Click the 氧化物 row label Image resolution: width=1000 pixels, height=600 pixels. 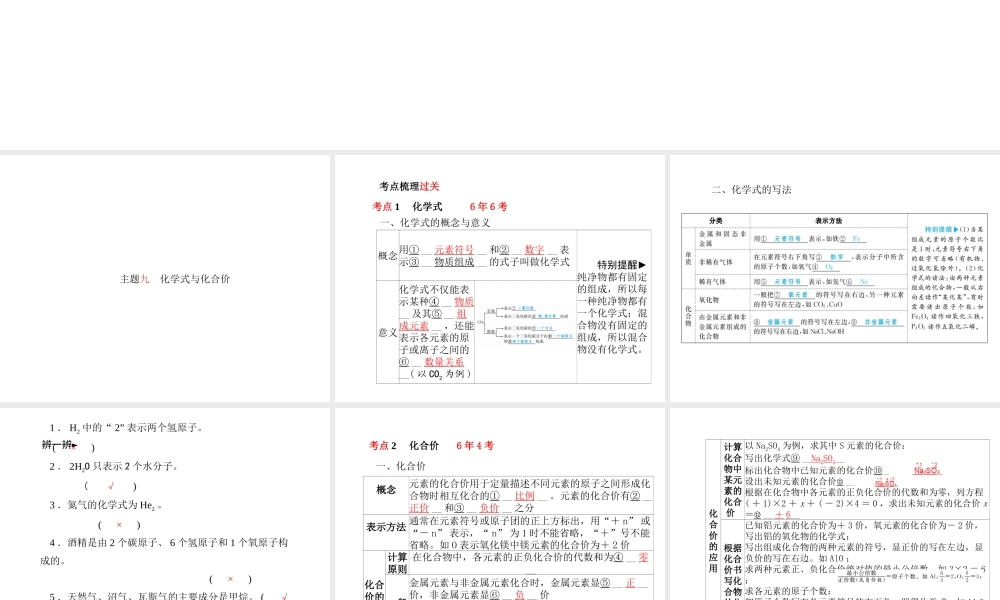tap(709, 300)
